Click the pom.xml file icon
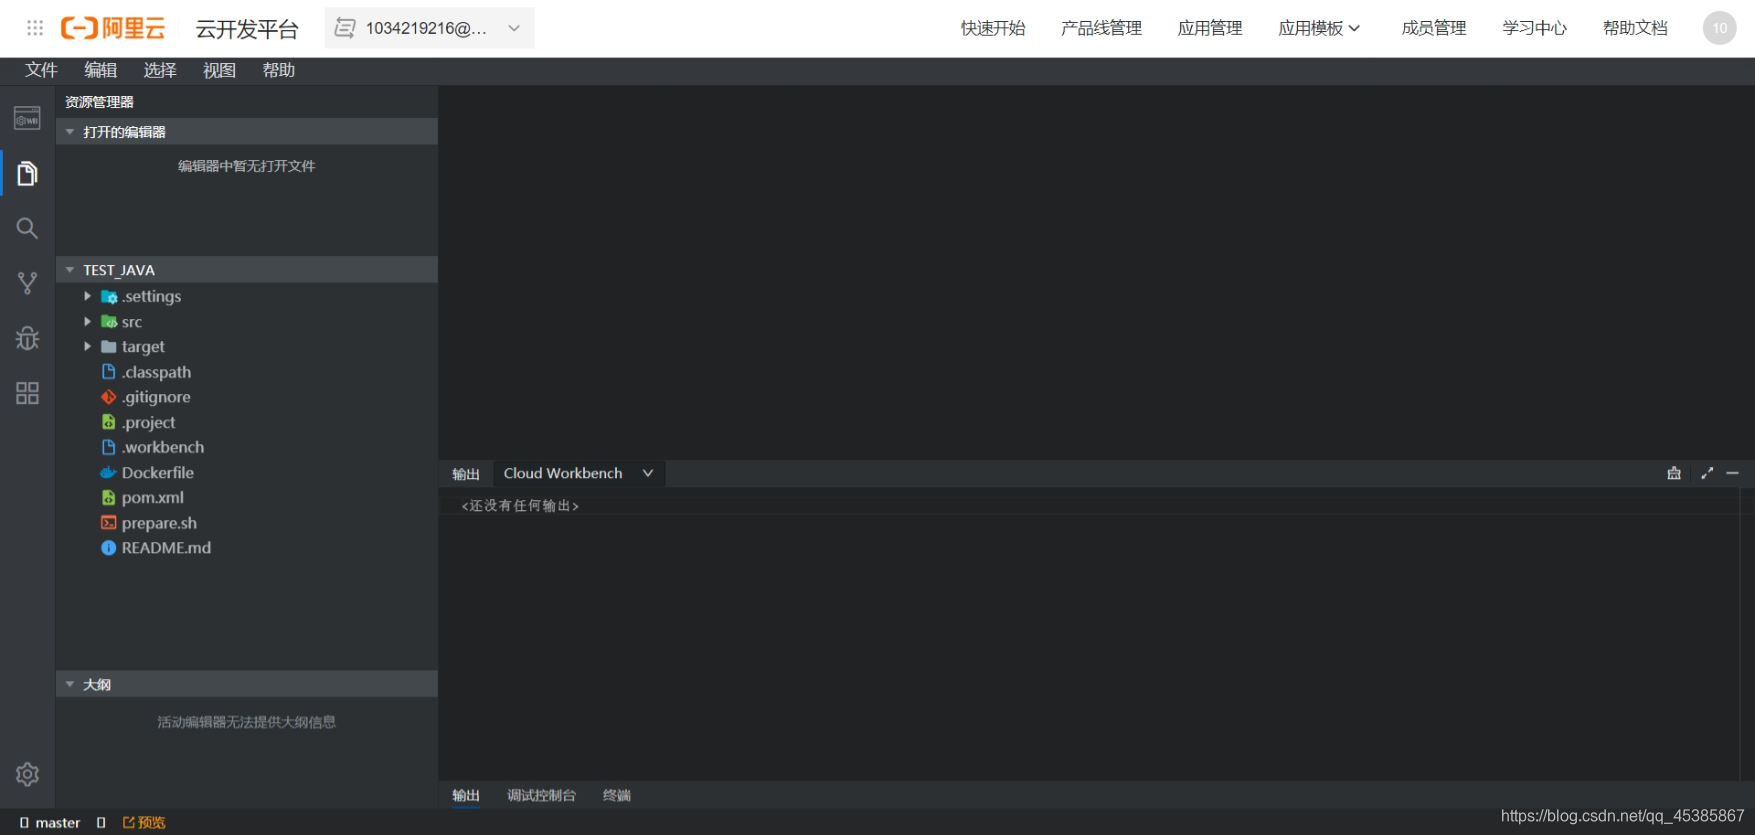 tap(109, 498)
